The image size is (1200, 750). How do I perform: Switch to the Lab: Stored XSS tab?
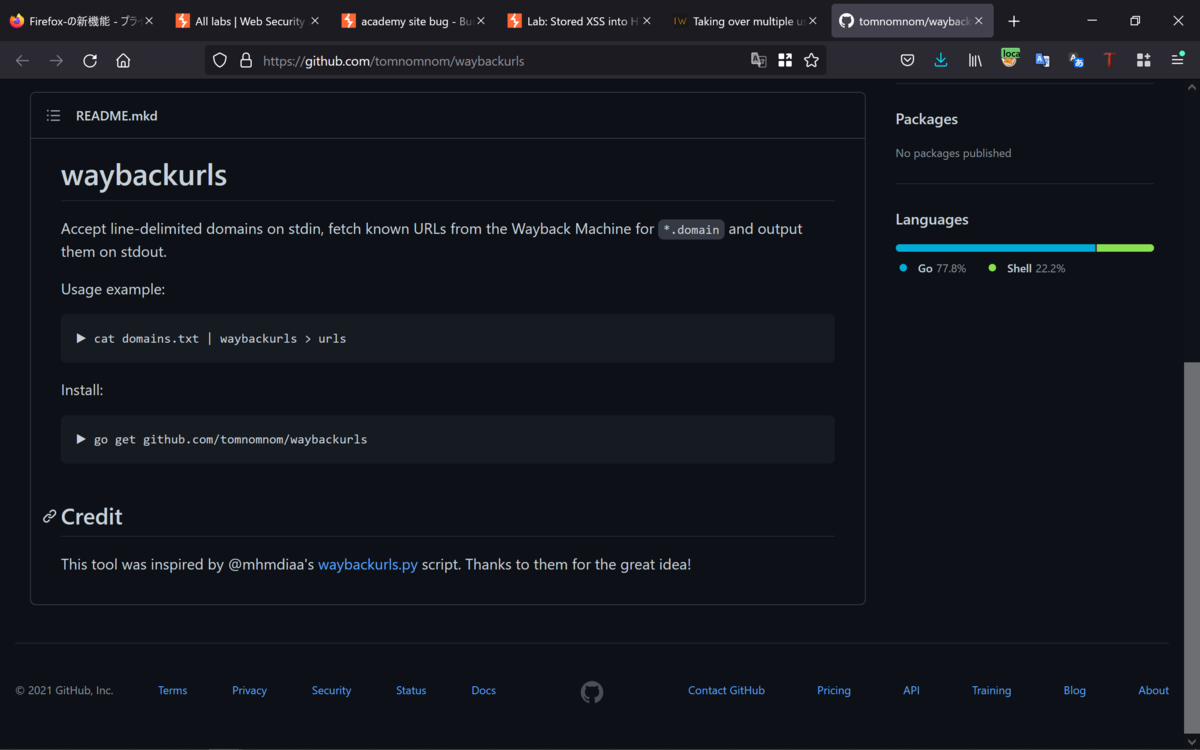(x=581, y=21)
